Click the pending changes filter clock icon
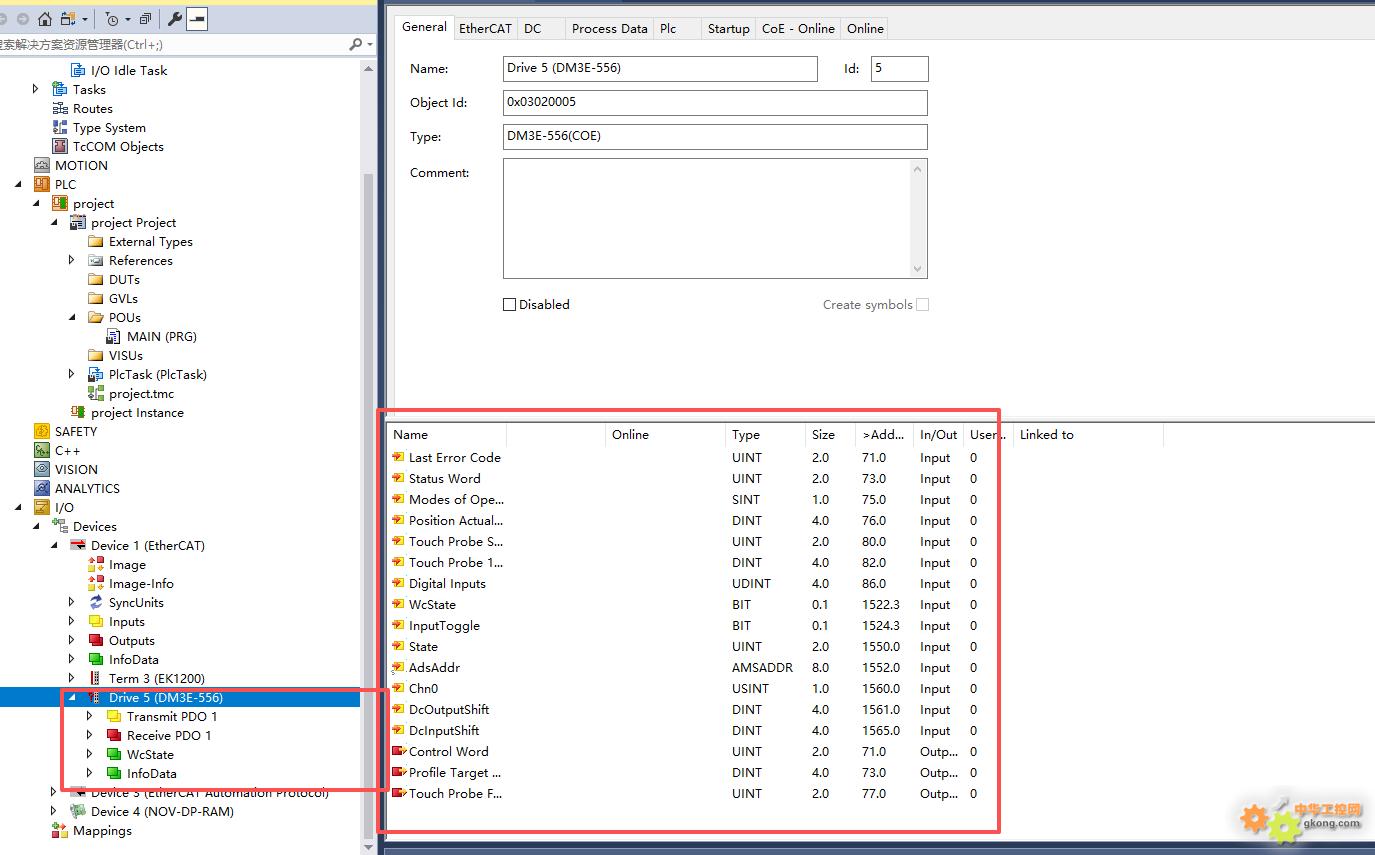 click(112, 19)
